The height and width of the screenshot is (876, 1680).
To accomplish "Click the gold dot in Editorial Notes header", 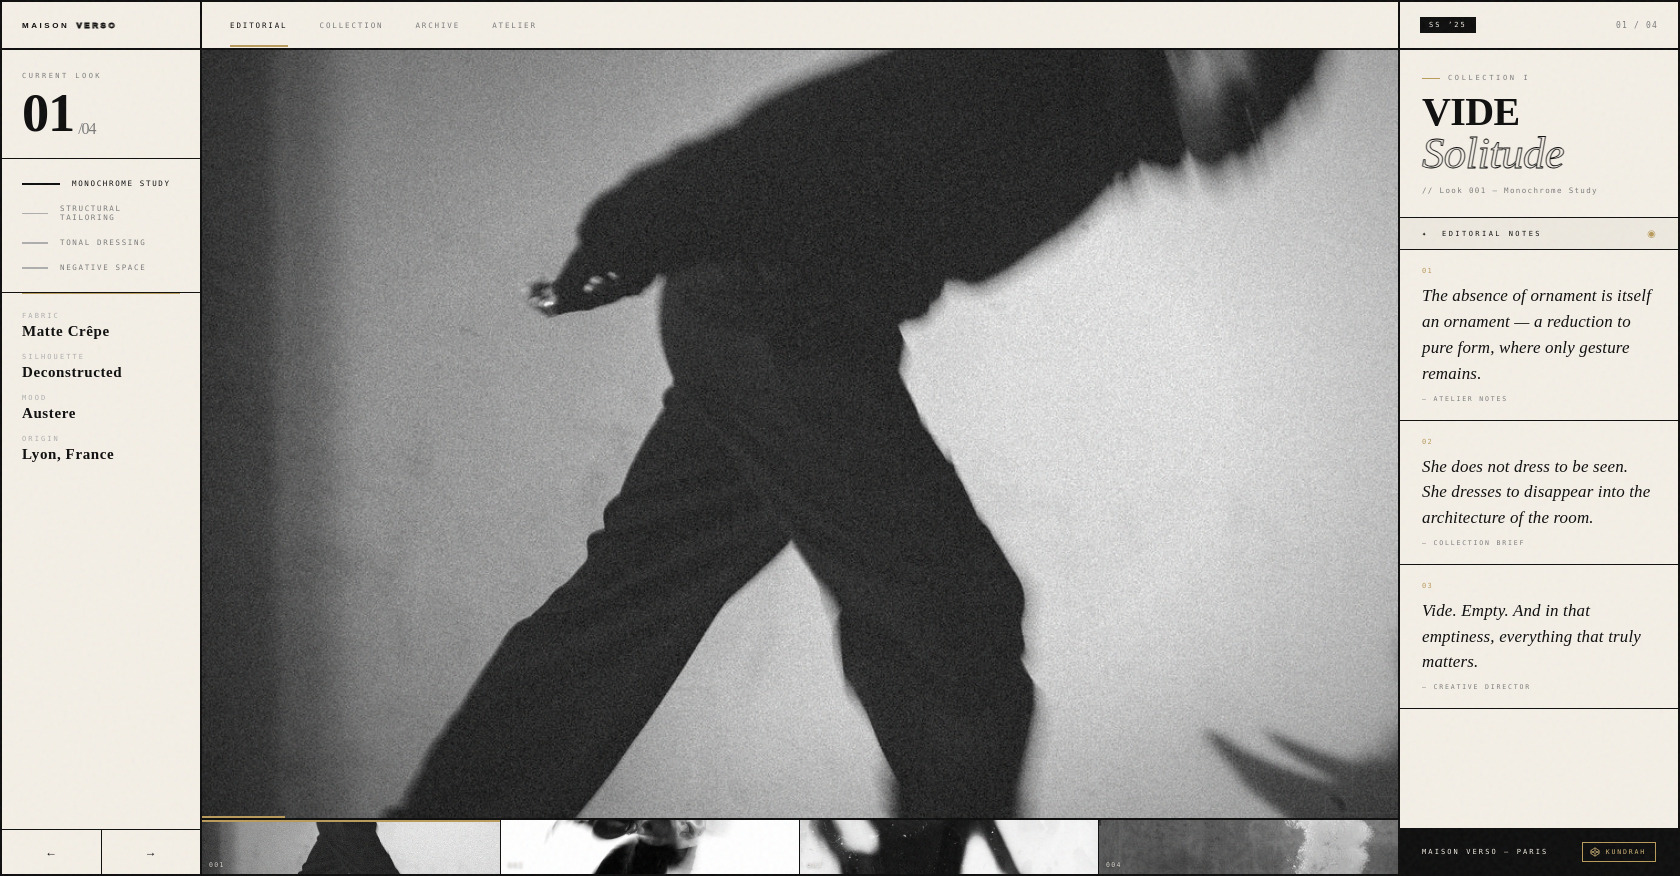I will pos(1651,234).
